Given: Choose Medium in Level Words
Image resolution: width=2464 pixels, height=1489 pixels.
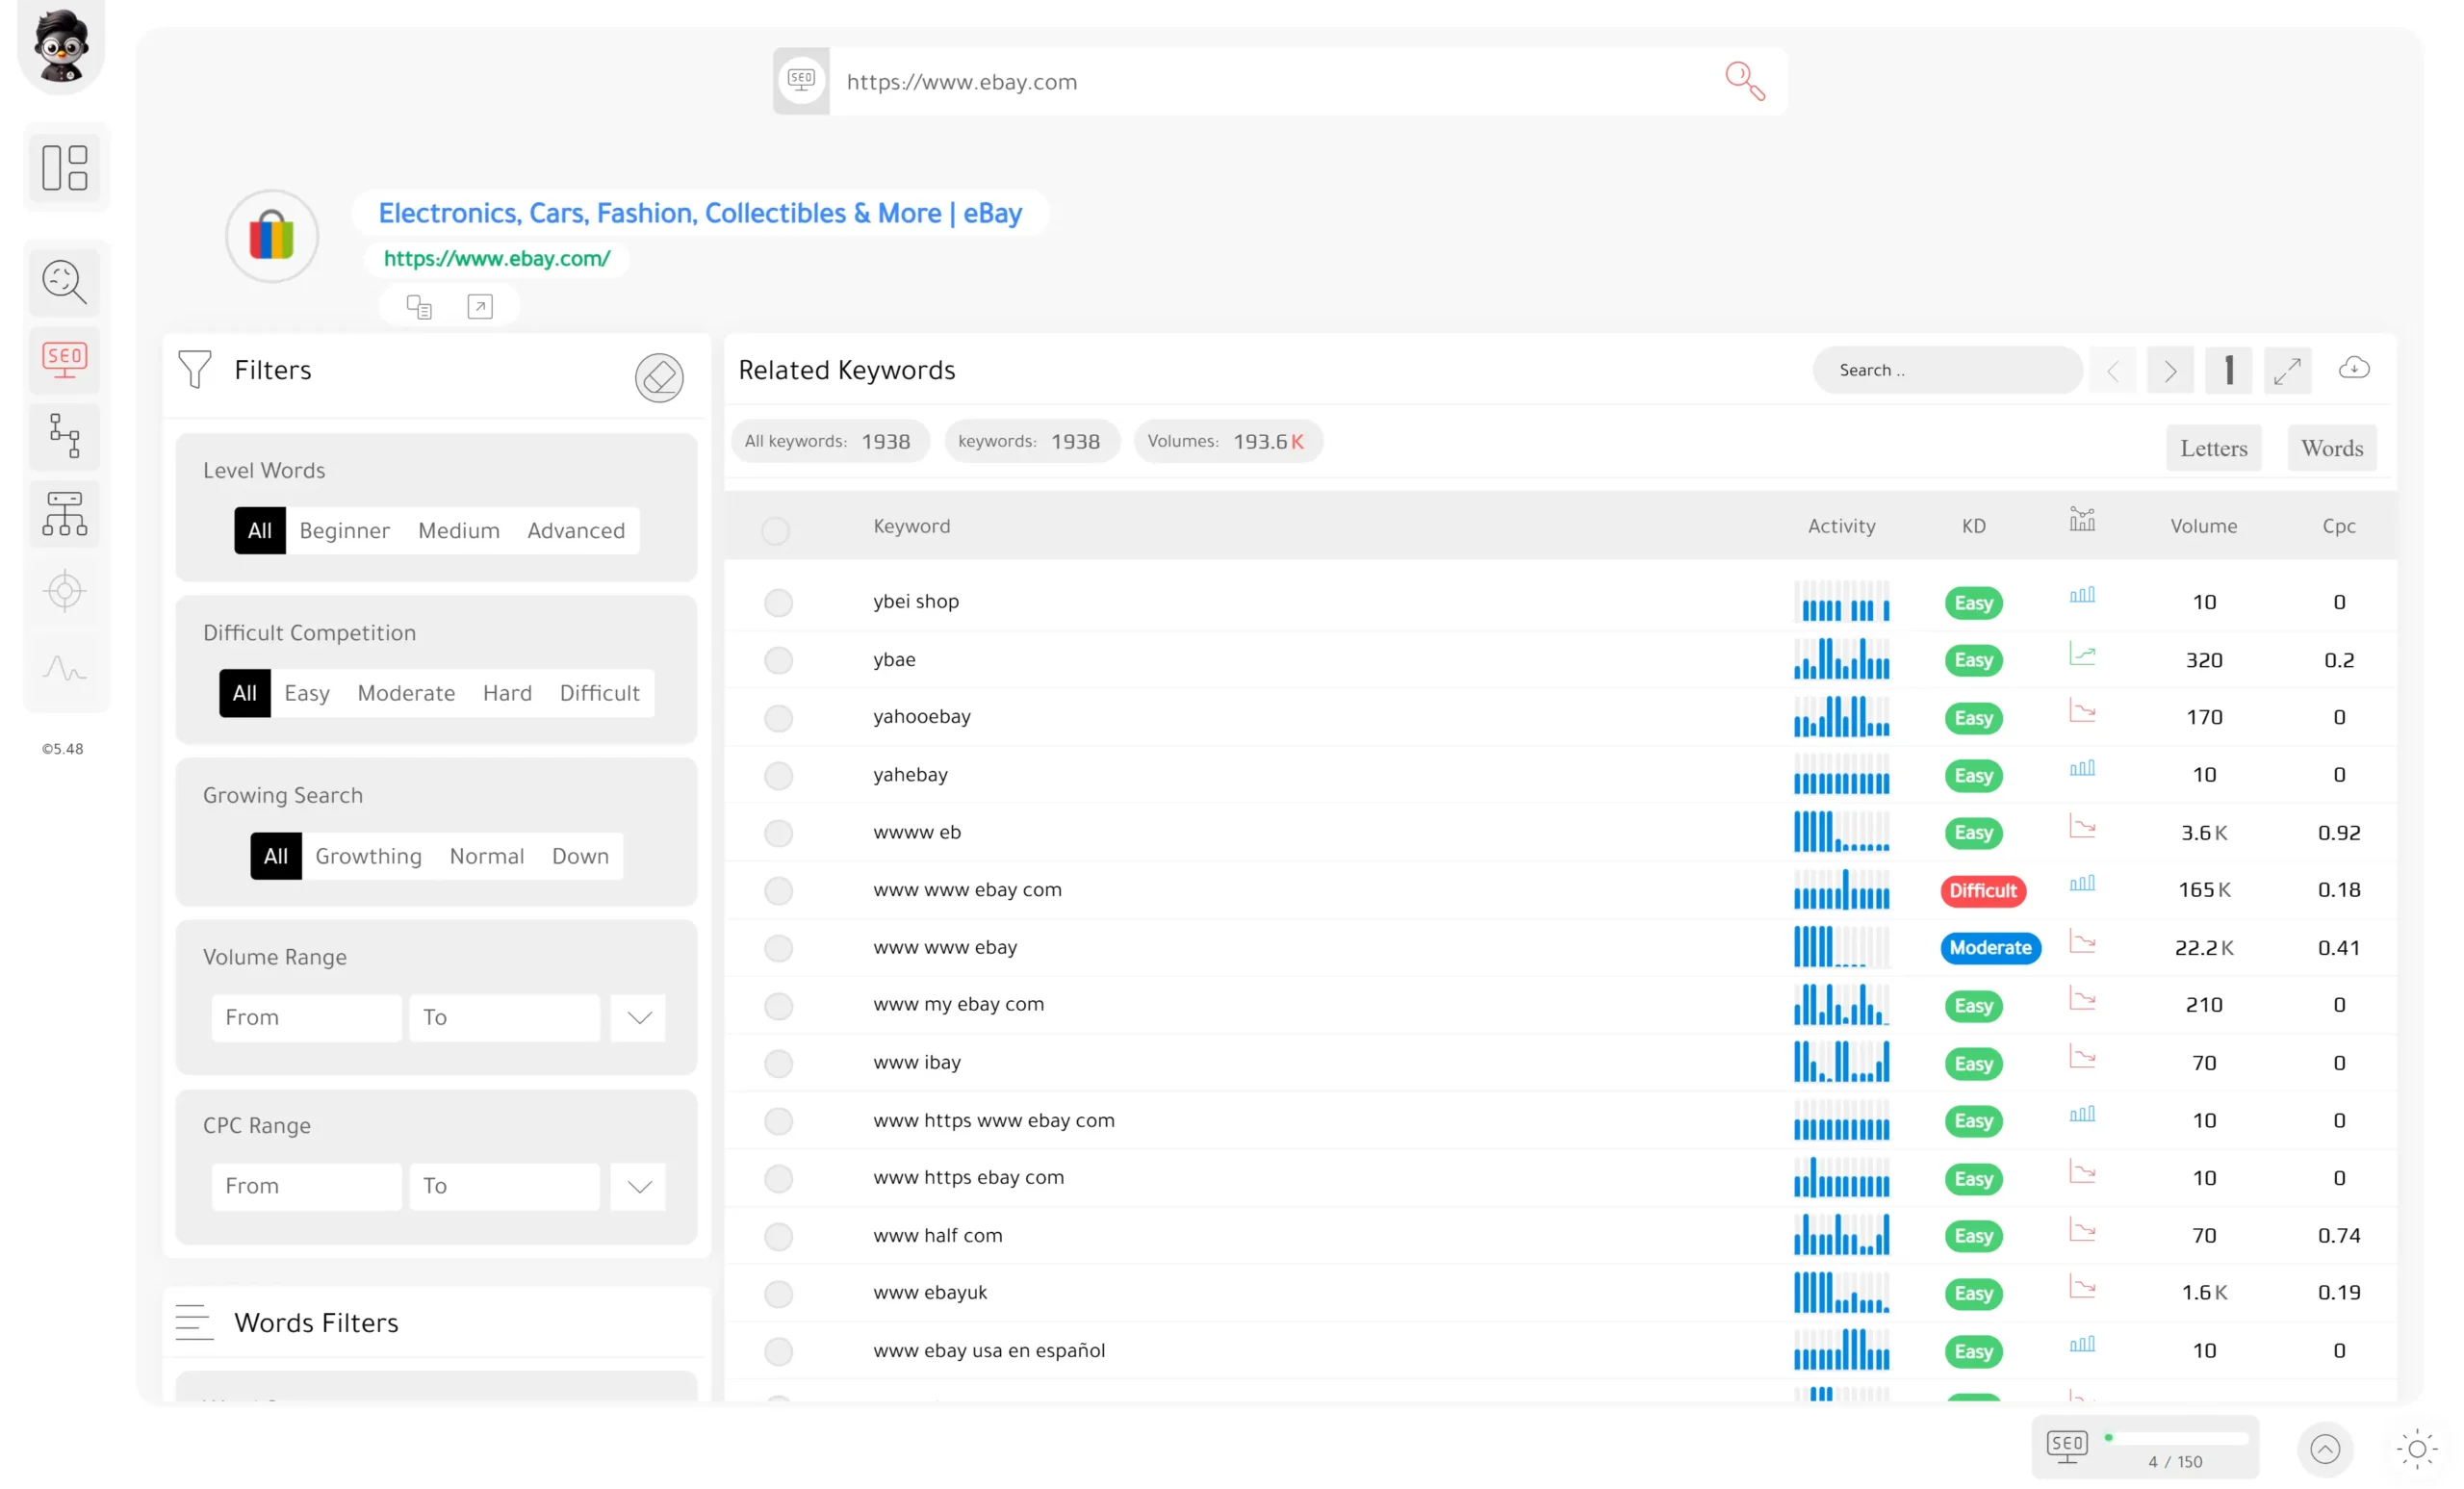Looking at the screenshot, I should [x=459, y=530].
